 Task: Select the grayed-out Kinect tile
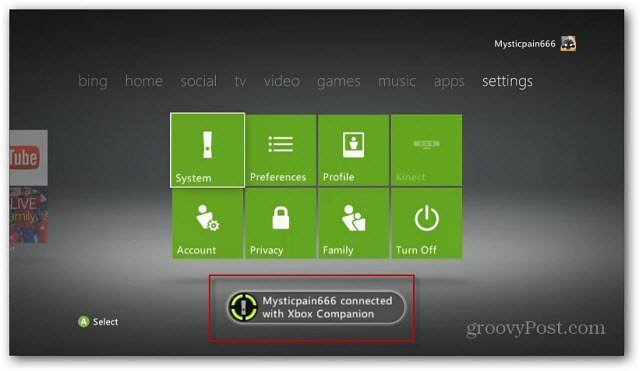click(x=427, y=150)
